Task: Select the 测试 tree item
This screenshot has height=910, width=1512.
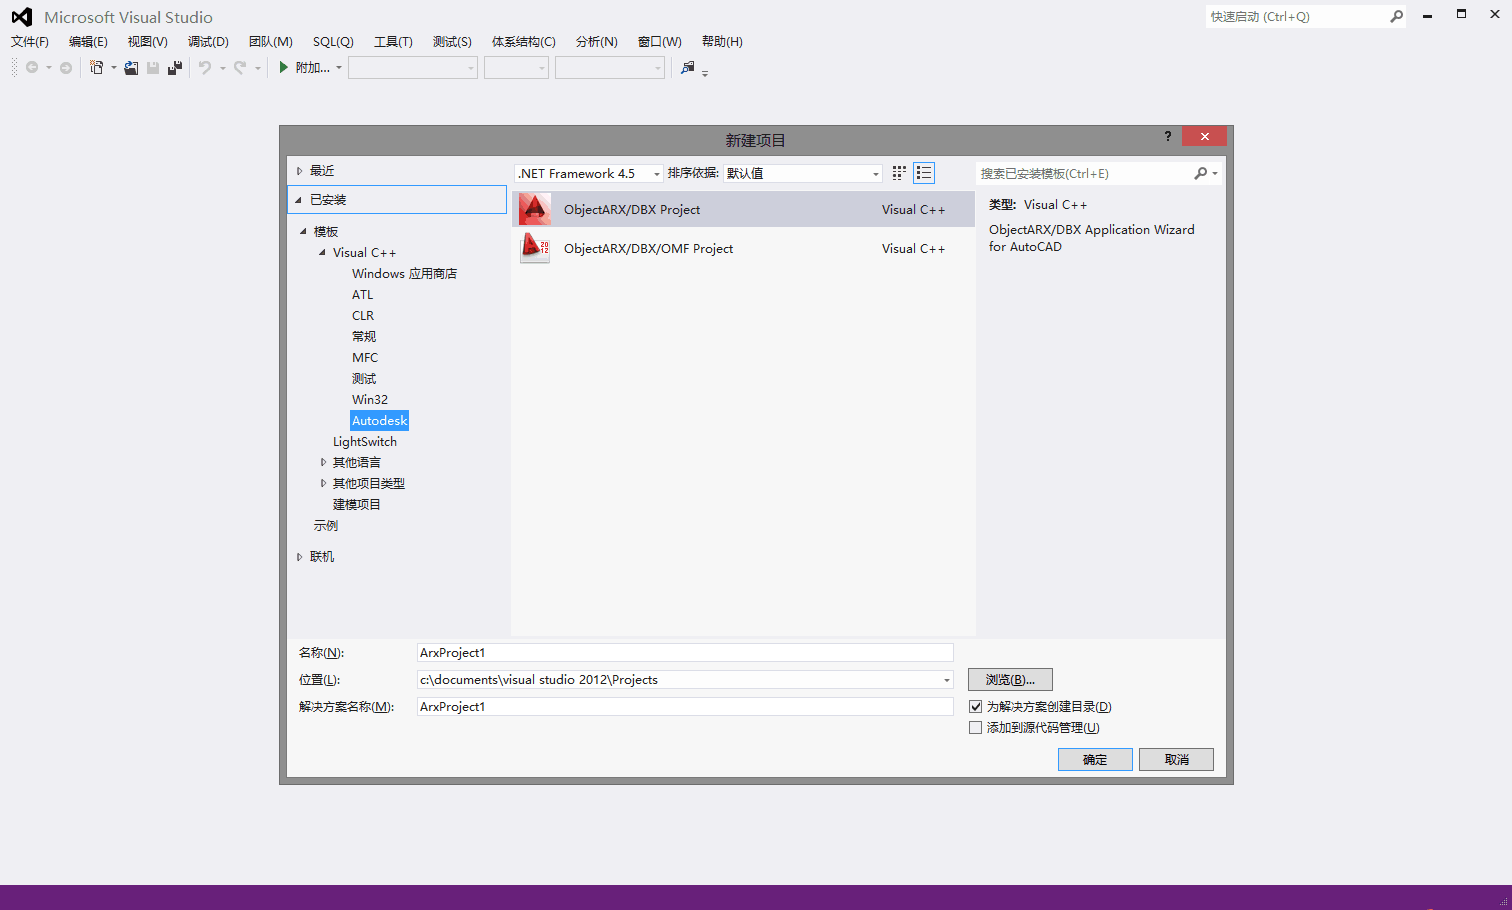Action: click(364, 378)
